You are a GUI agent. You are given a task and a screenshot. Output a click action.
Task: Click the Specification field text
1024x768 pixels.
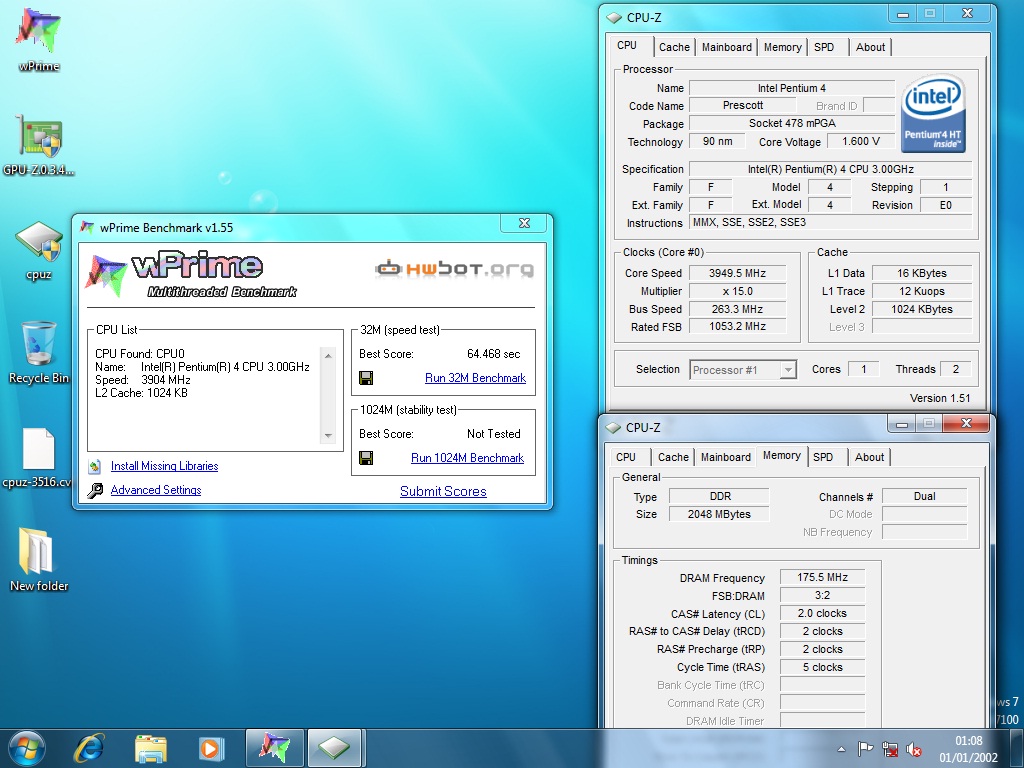coord(830,169)
